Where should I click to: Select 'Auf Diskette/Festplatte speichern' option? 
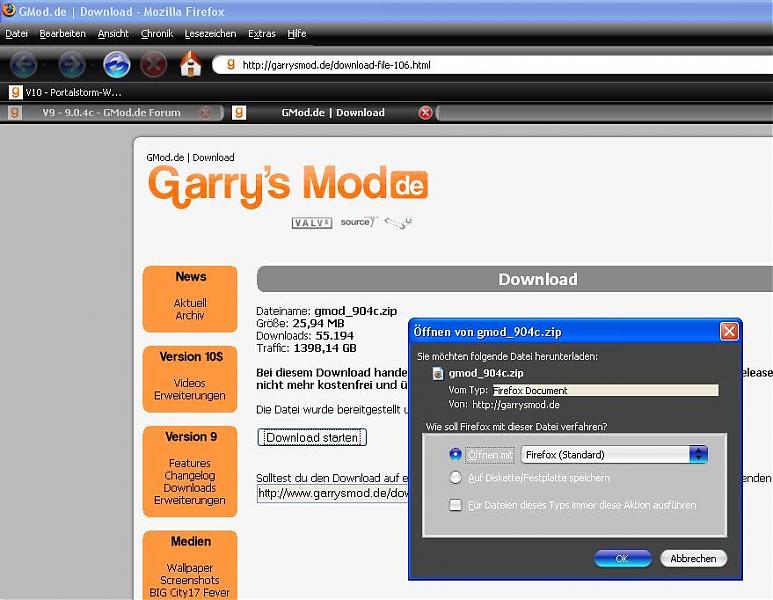tap(456, 478)
